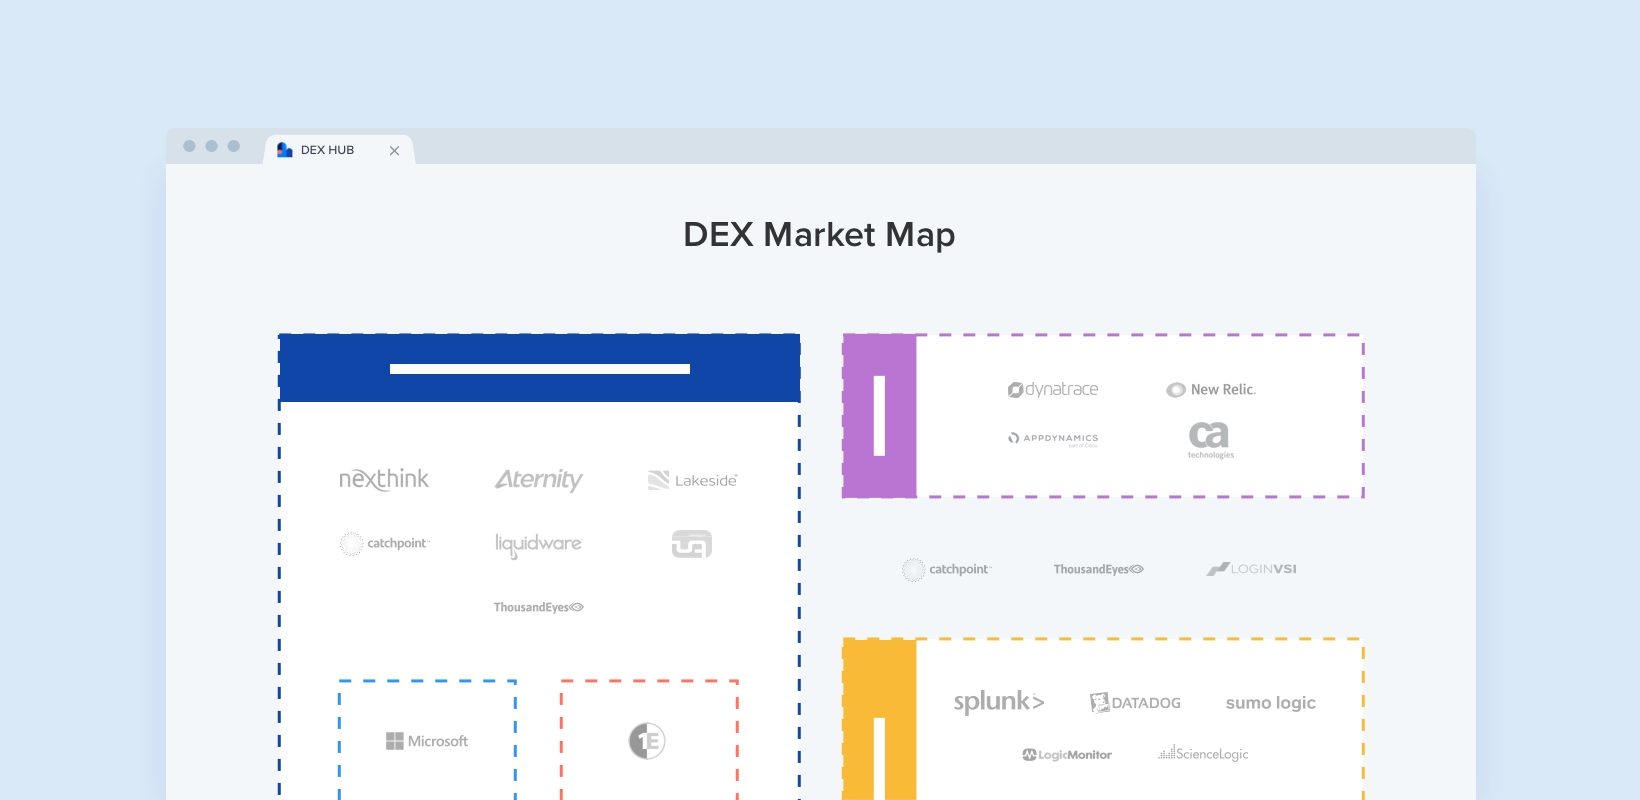Click the Lakeside logo
This screenshot has width=1640, height=800.
[x=692, y=480]
